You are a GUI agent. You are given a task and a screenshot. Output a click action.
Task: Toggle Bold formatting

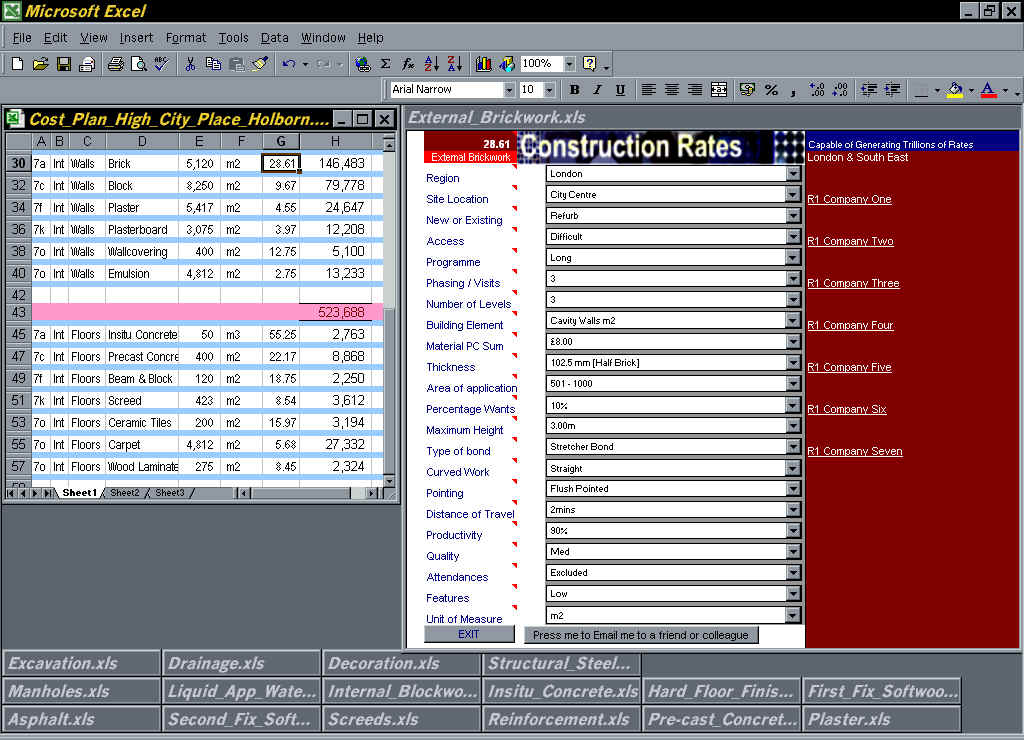tap(574, 89)
